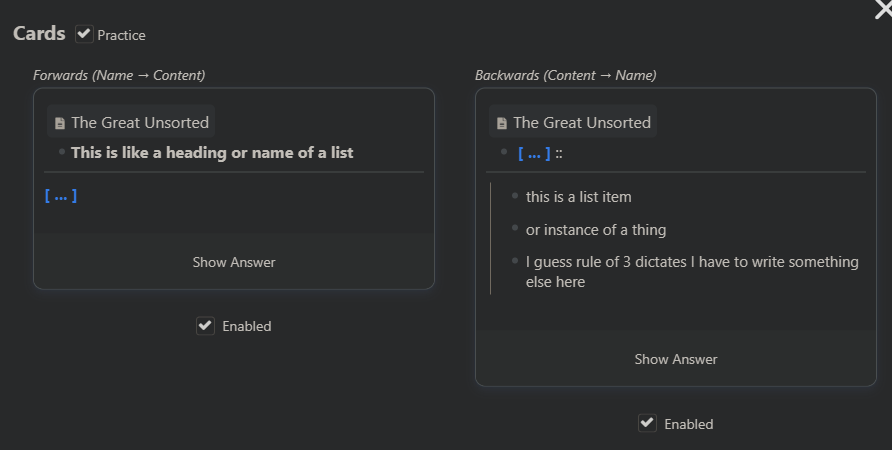Click the document icon in the Forwards card
Viewport: 892px width, 450px height.
(x=60, y=123)
